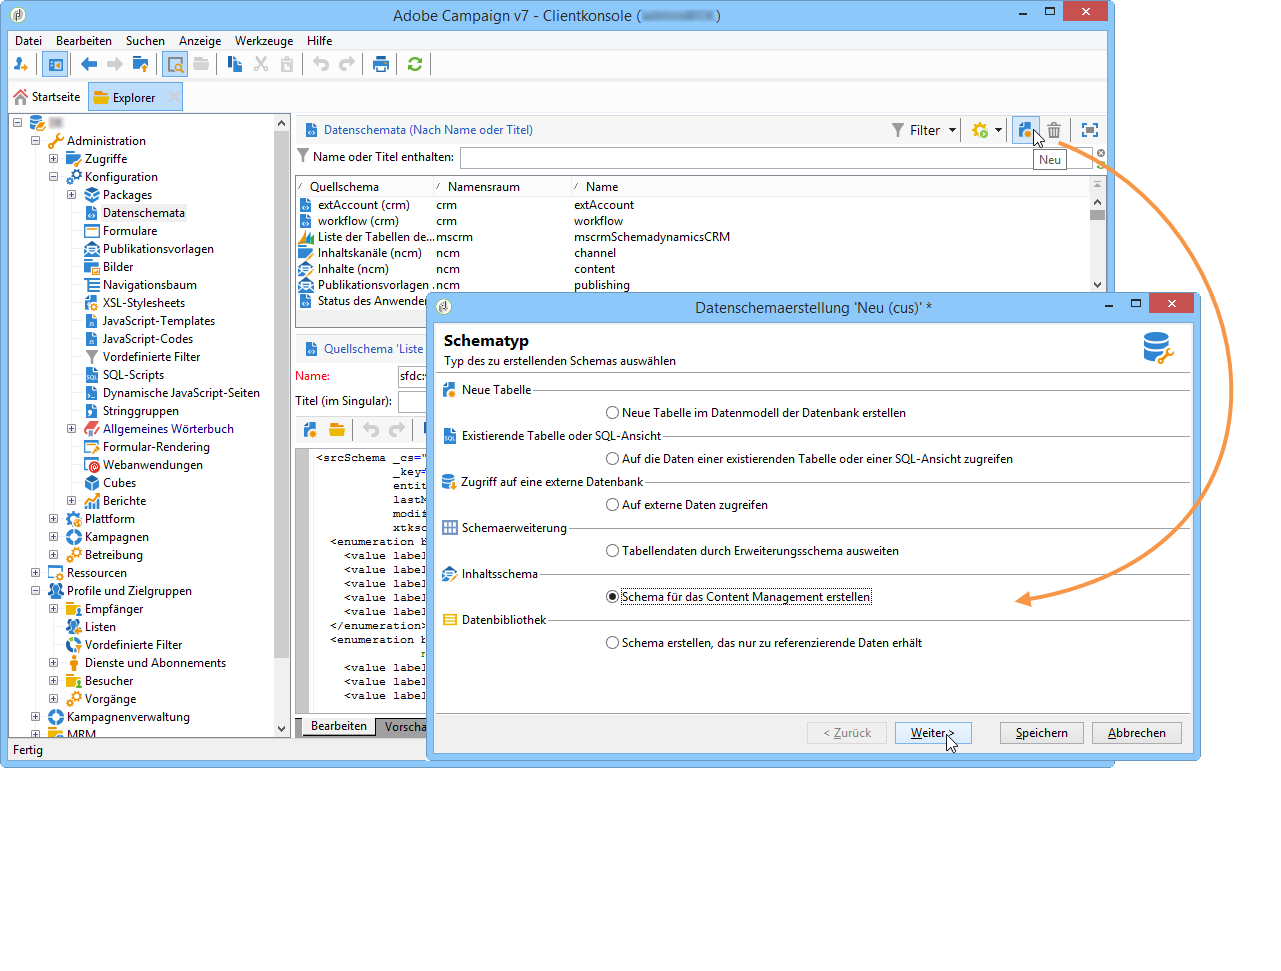1281x971 pixels.
Task: Click the green refresh icon
Action: [x=415, y=64]
